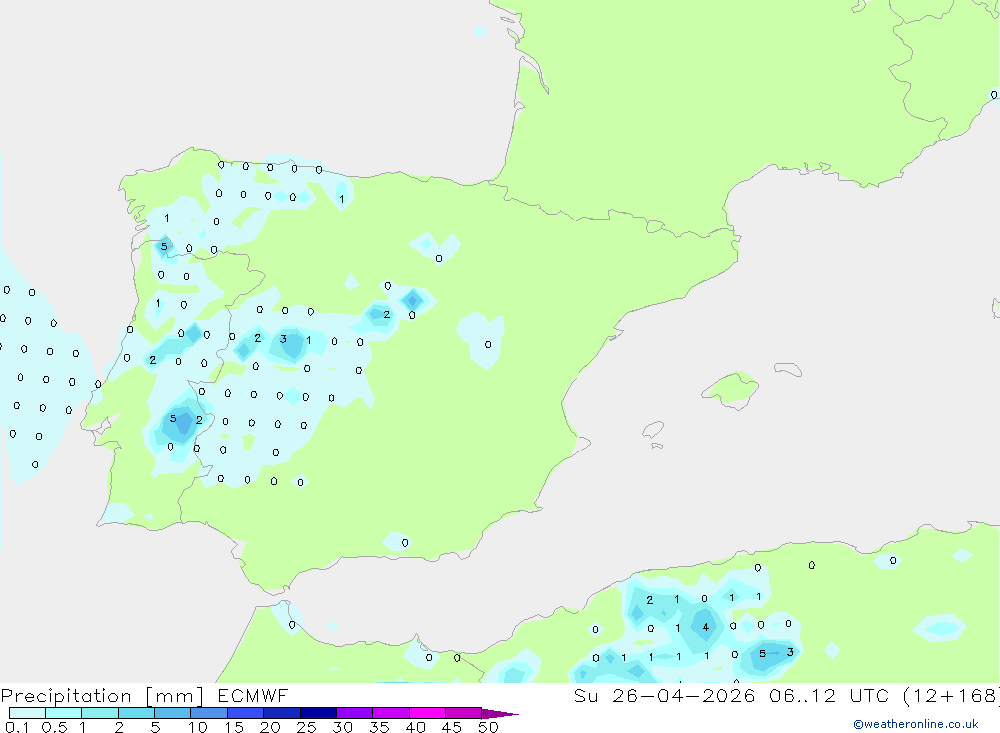Click the legend label '25'
Screen dimensions: 1000x733
[x=306, y=727]
